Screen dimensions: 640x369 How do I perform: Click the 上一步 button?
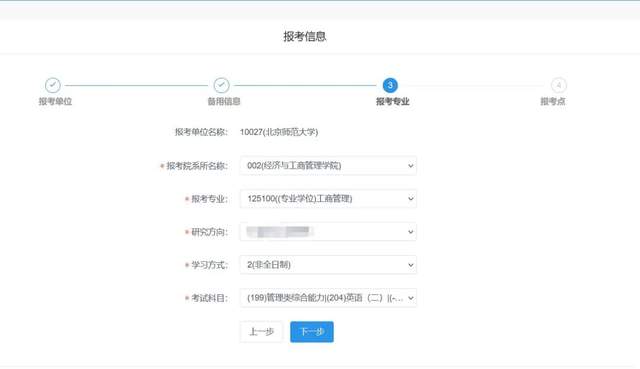coord(261,332)
